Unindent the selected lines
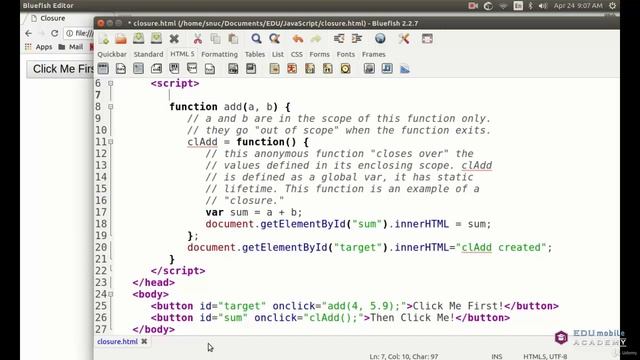Screen dimensions: 640x360 tap(339, 39)
